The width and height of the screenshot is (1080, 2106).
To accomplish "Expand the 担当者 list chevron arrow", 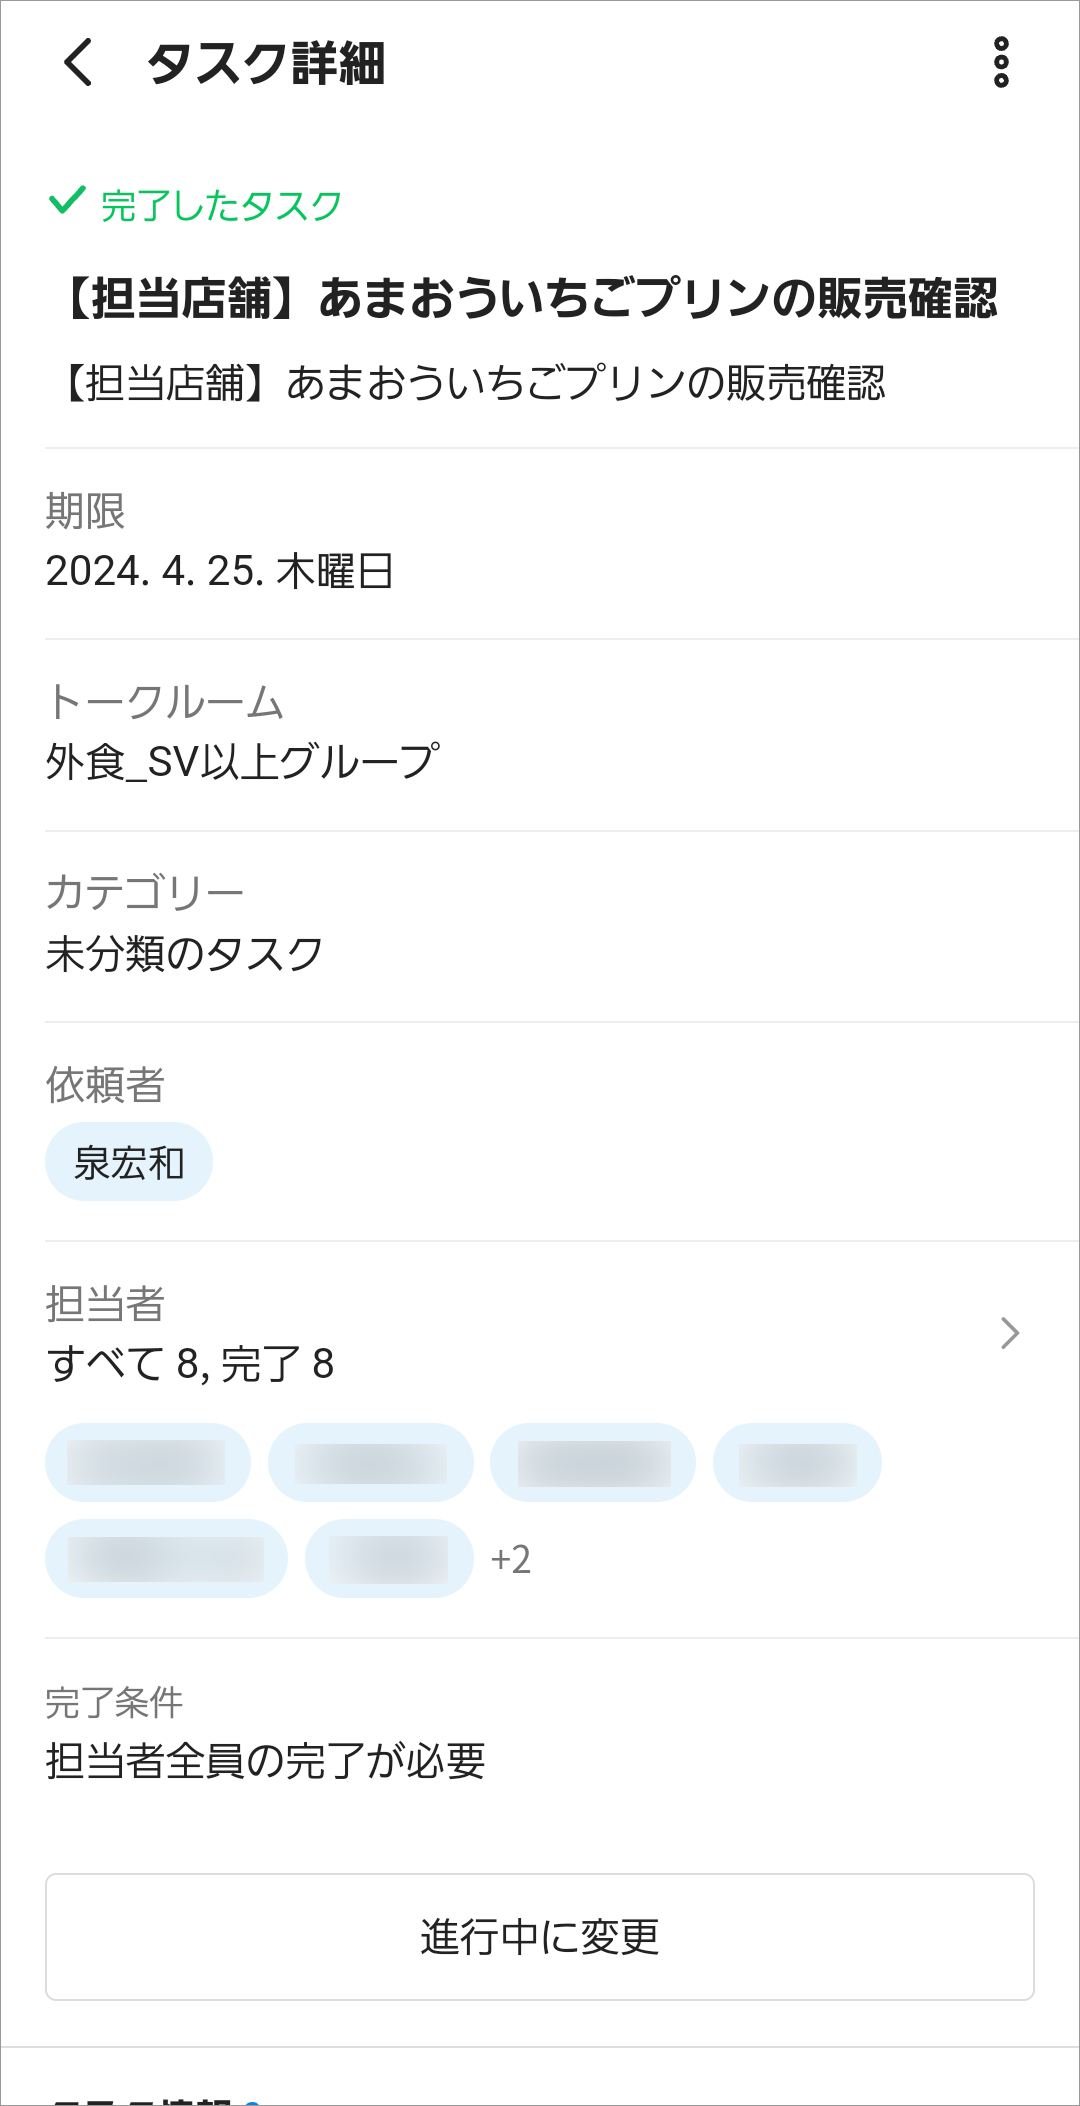I will click(x=1009, y=1333).
